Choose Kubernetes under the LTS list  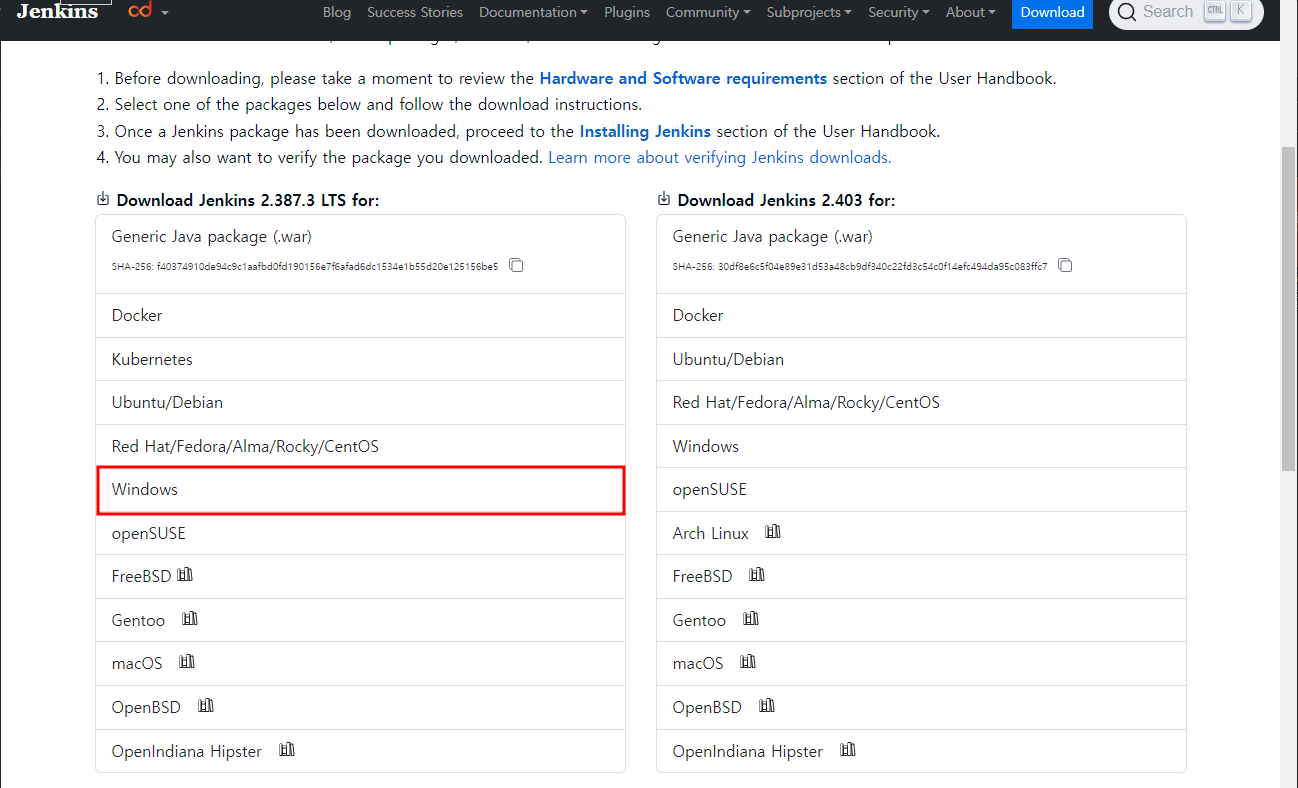pos(360,359)
